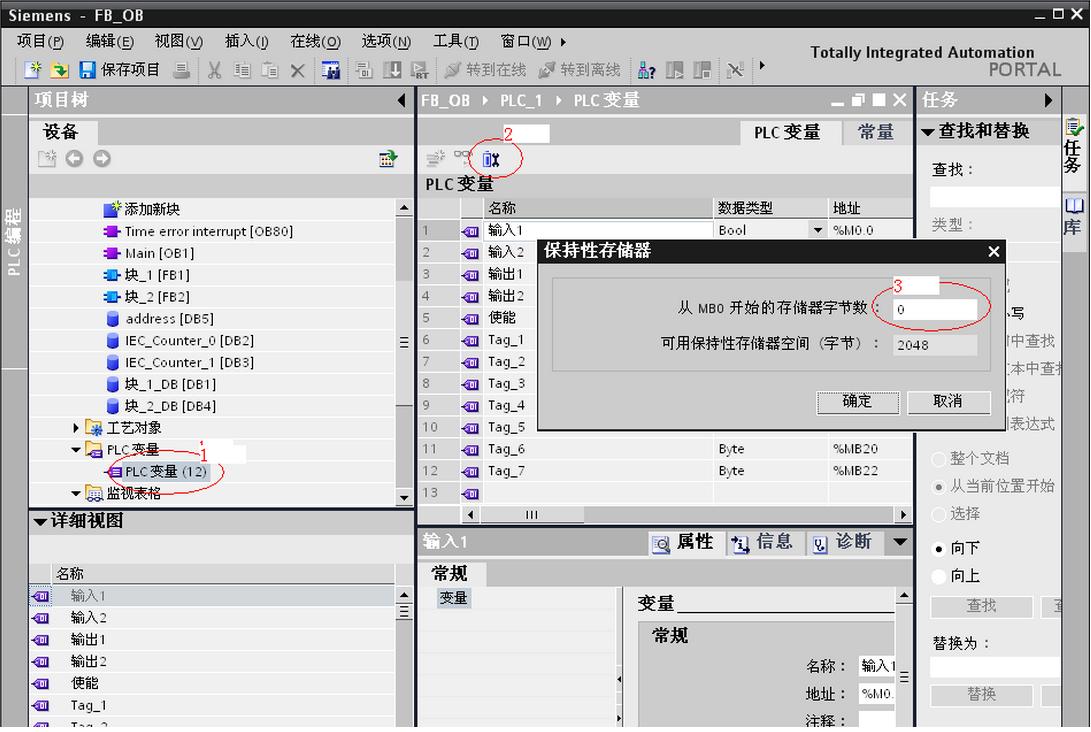
Task: Switch to the 信息 inspector tab
Action: pos(762,542)
